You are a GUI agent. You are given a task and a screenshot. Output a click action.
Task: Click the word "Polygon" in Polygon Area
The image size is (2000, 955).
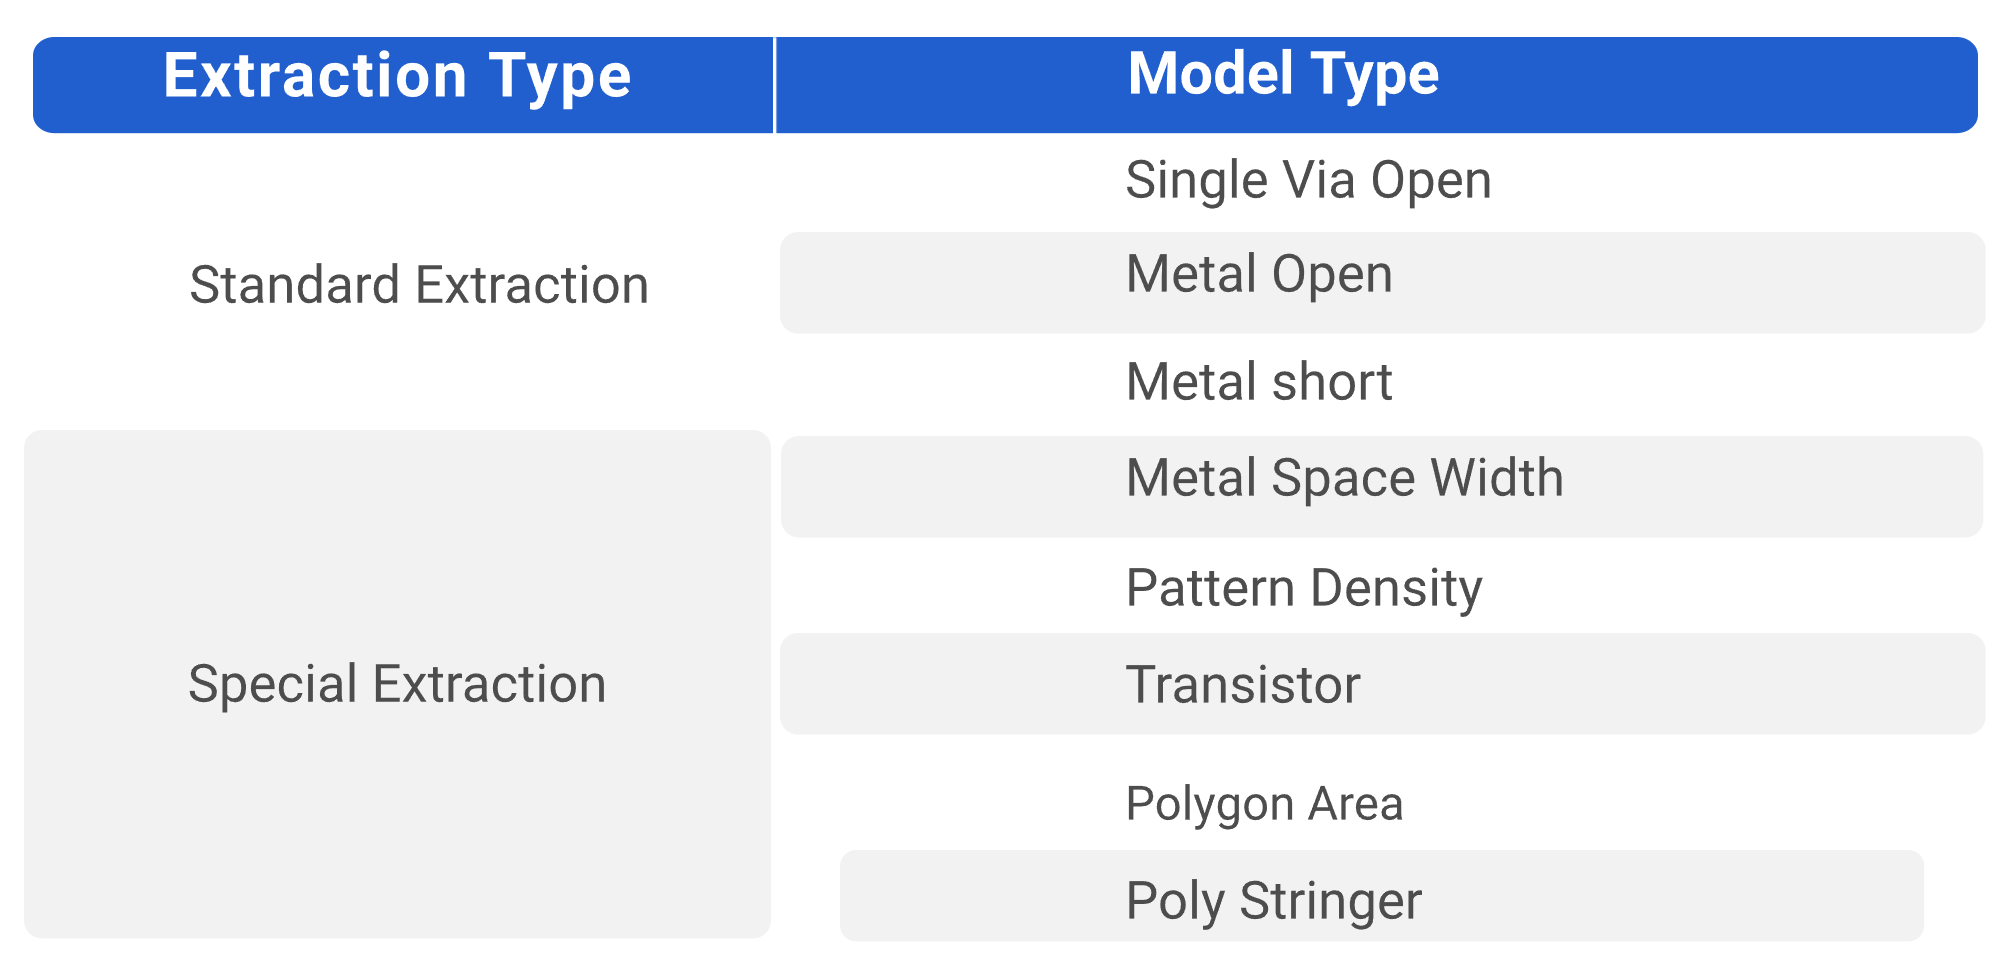[x=1211, y=804]
